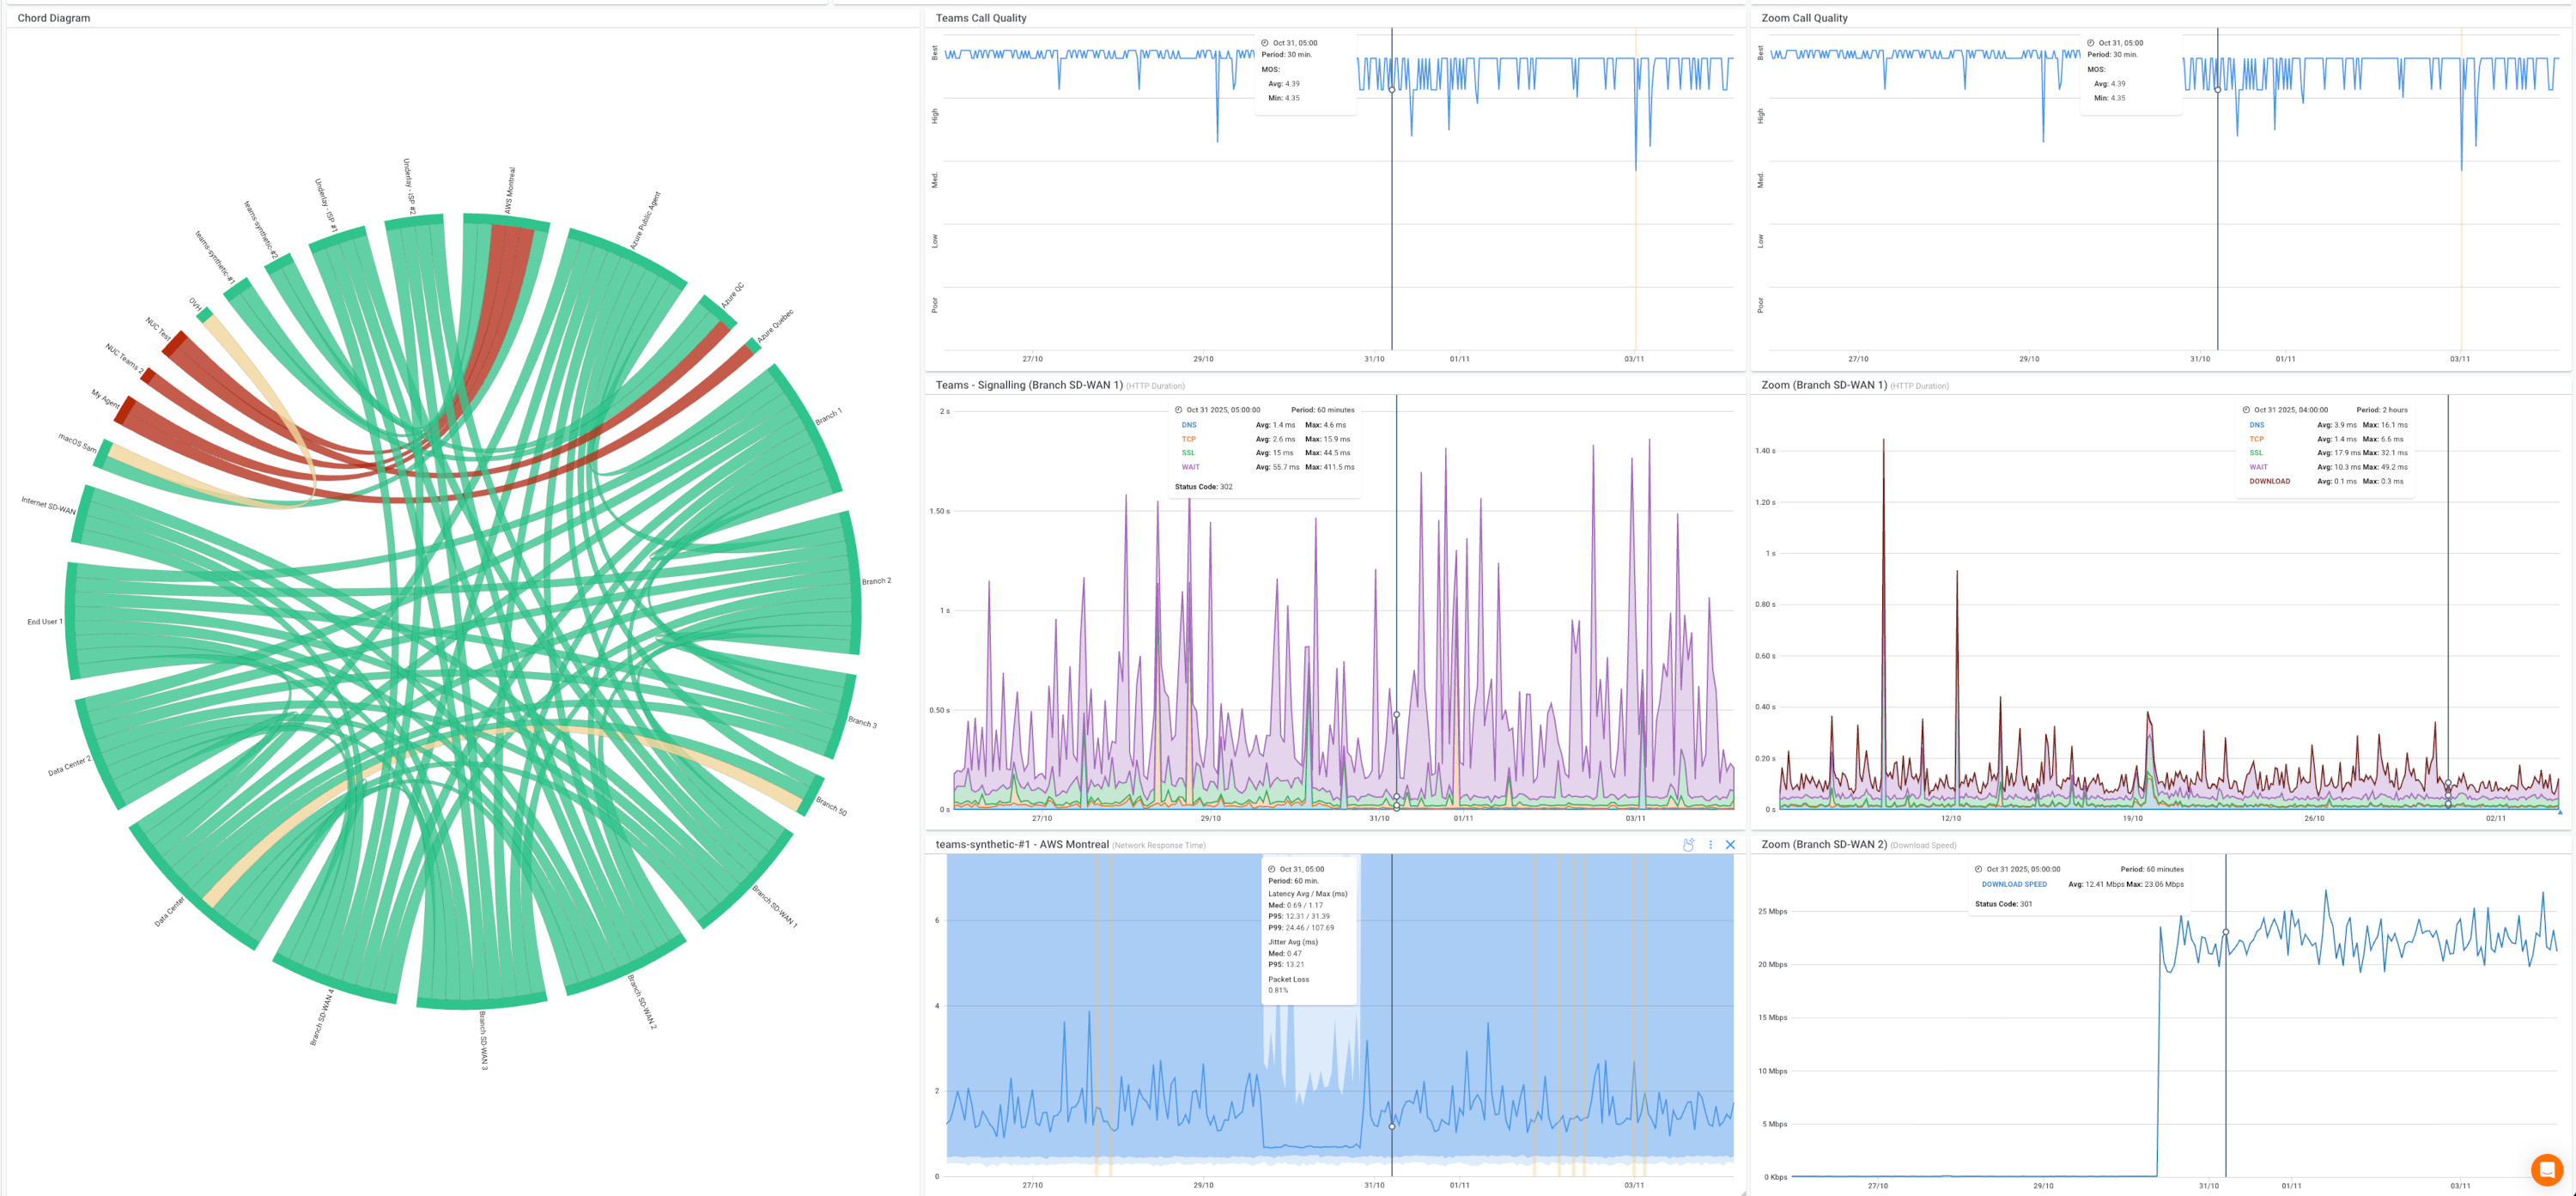Image resolution: width=2576 pixels, height=1196 pixels.
Task: Click the Teams Call Quality panel title
Action: click(x=982, y=17)
